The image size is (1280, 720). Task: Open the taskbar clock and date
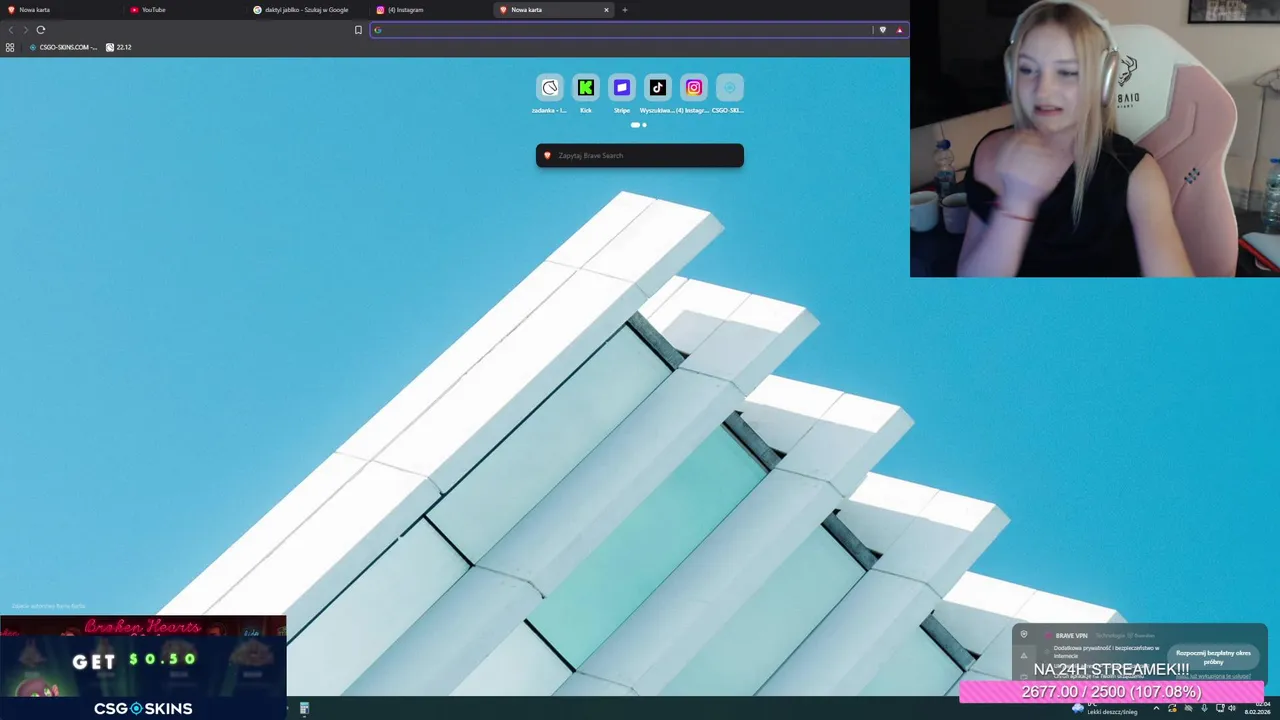[x=1257, y=708]
